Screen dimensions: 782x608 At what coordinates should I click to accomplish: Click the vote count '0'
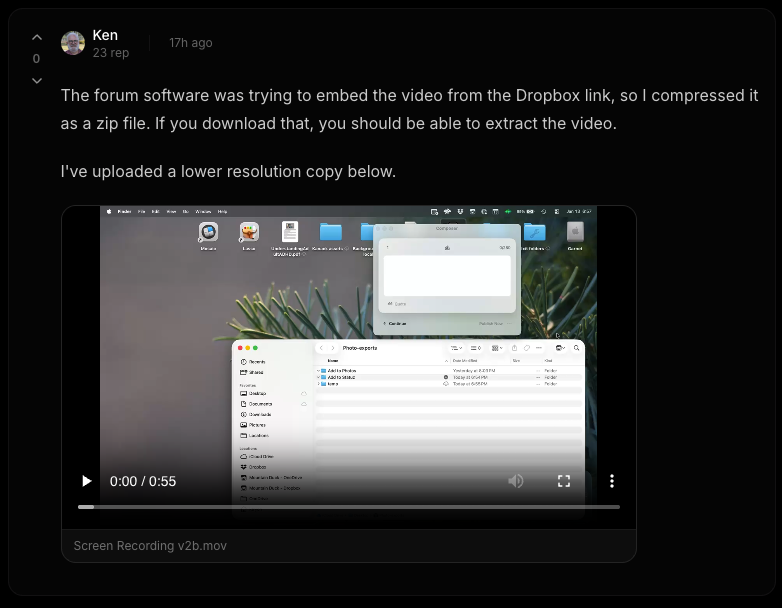click(36, 59)
